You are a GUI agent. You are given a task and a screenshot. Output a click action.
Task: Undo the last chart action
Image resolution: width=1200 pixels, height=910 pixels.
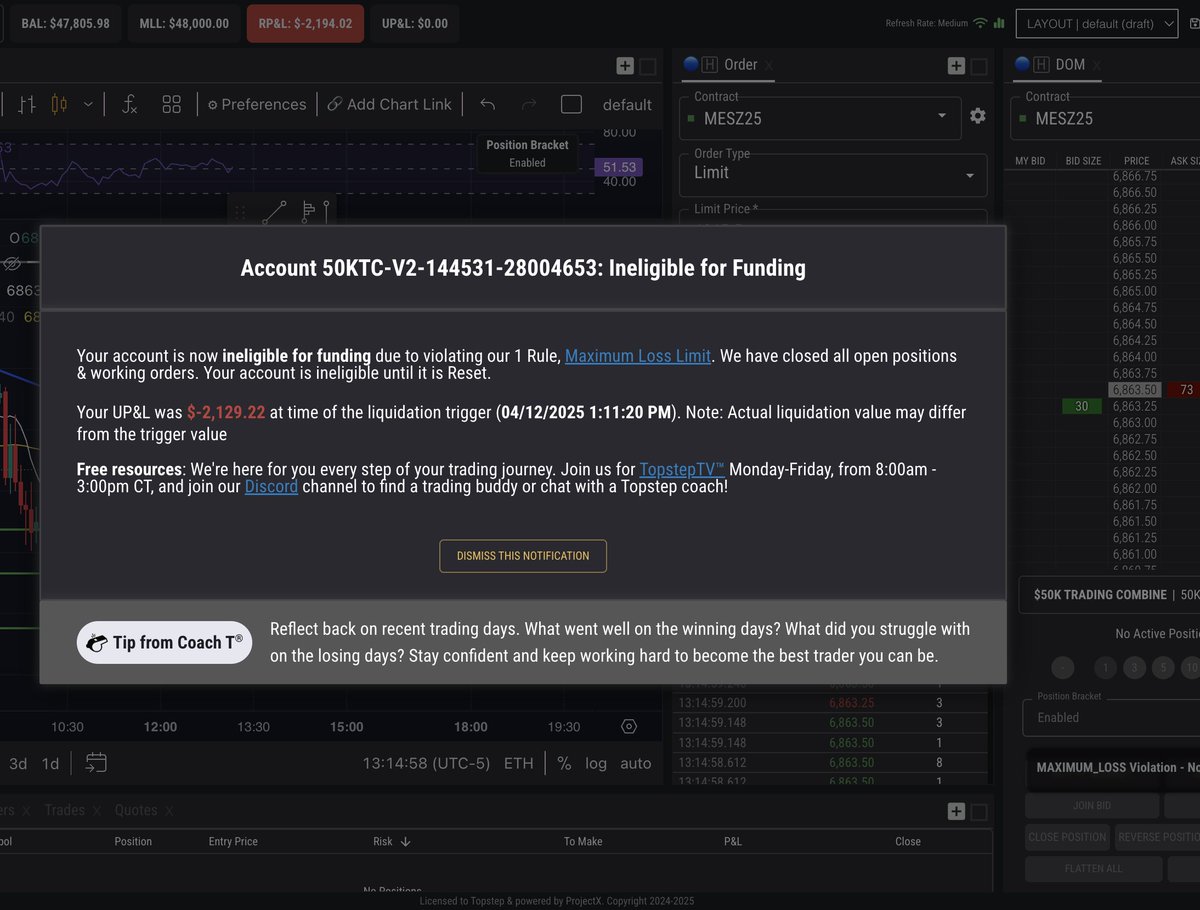pyautogui.click(x=488, y=104)
